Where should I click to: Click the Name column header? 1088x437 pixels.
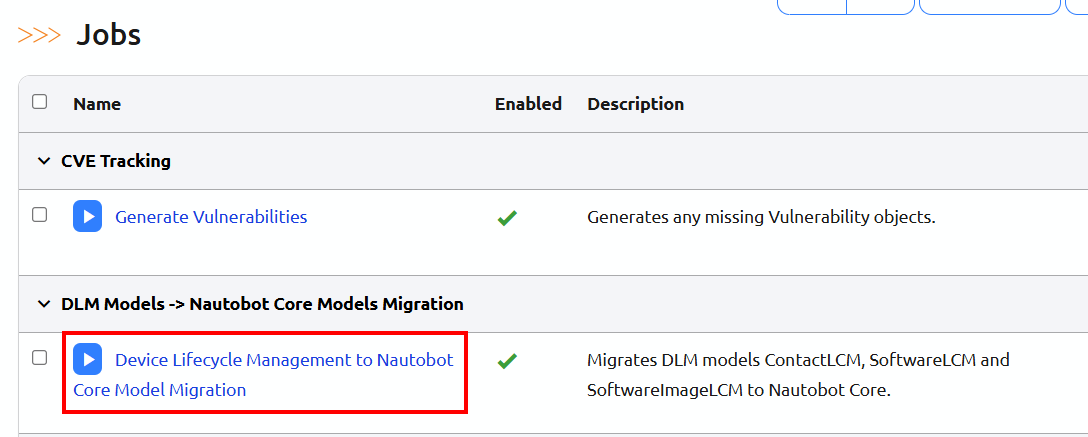tap(97, 104)
